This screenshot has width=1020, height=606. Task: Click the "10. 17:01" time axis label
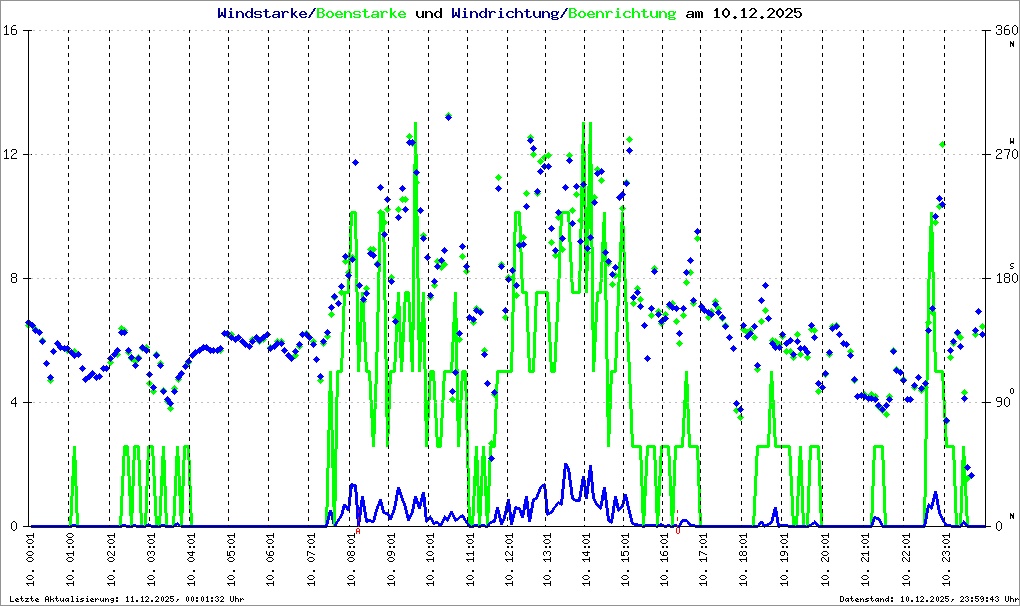pos(701,558)
